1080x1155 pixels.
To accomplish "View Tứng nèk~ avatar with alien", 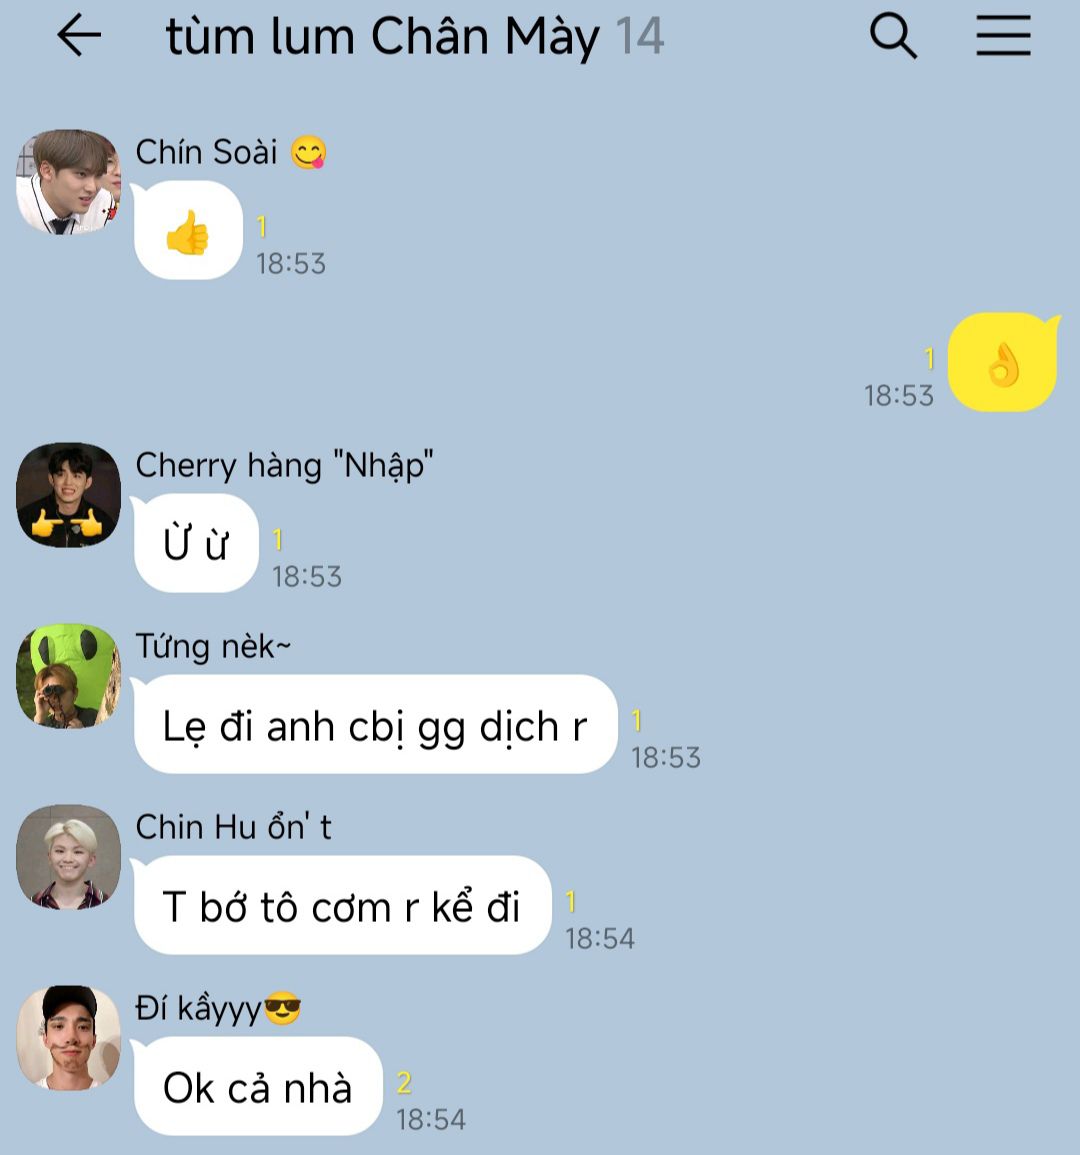I will coord(69,676).
